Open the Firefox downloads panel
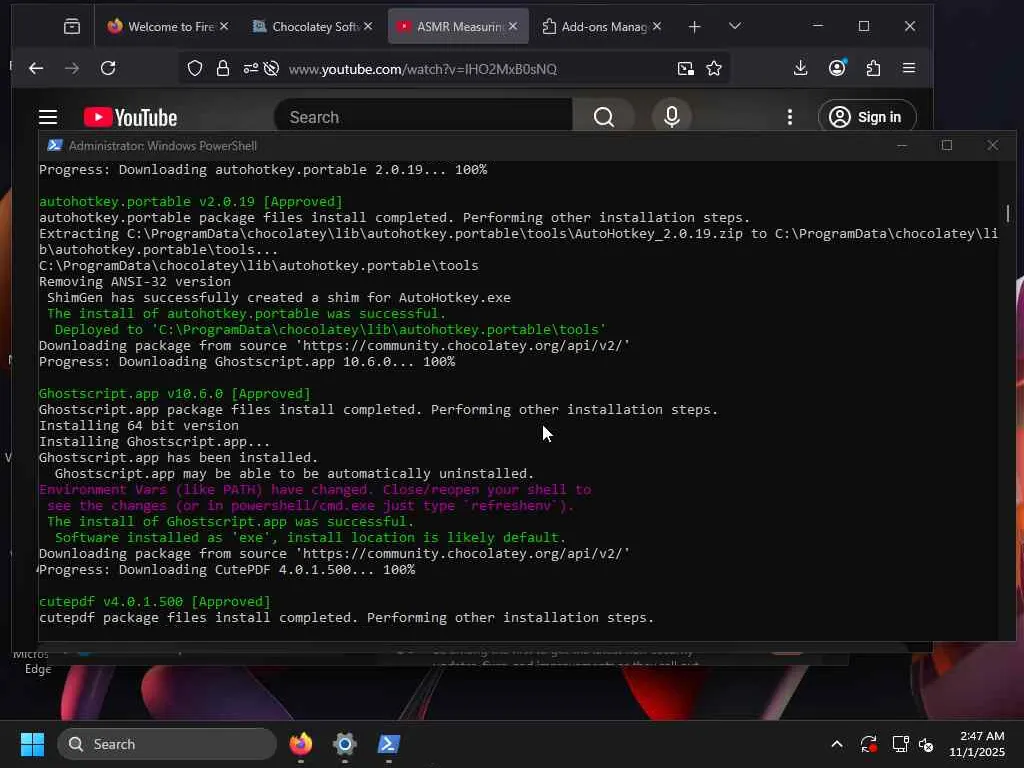 [801, 68]
